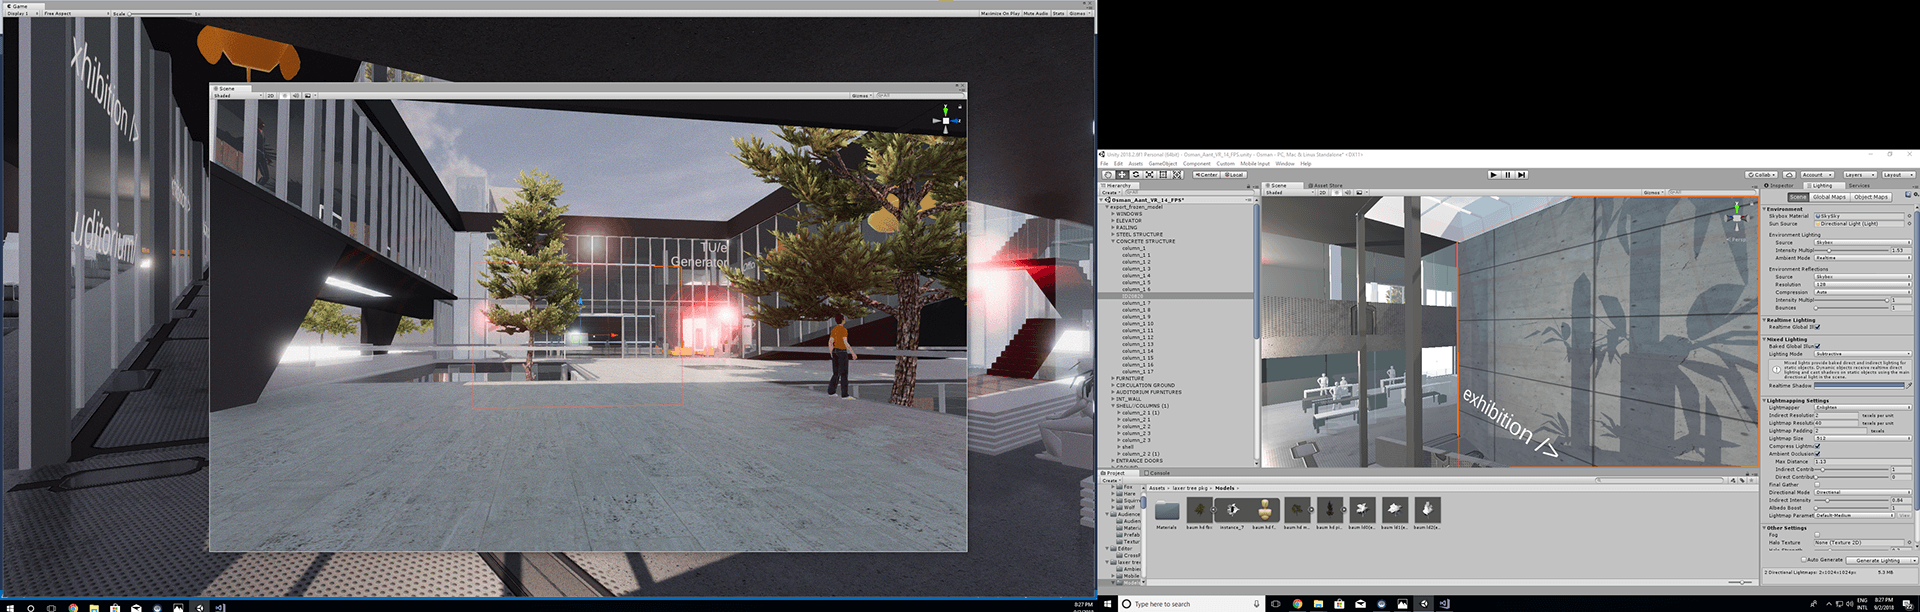Toggle Realtime Global Illumination checkbox
Image resolution: width=1920 pixels, height=612 pixels.
click(1817, 327)
